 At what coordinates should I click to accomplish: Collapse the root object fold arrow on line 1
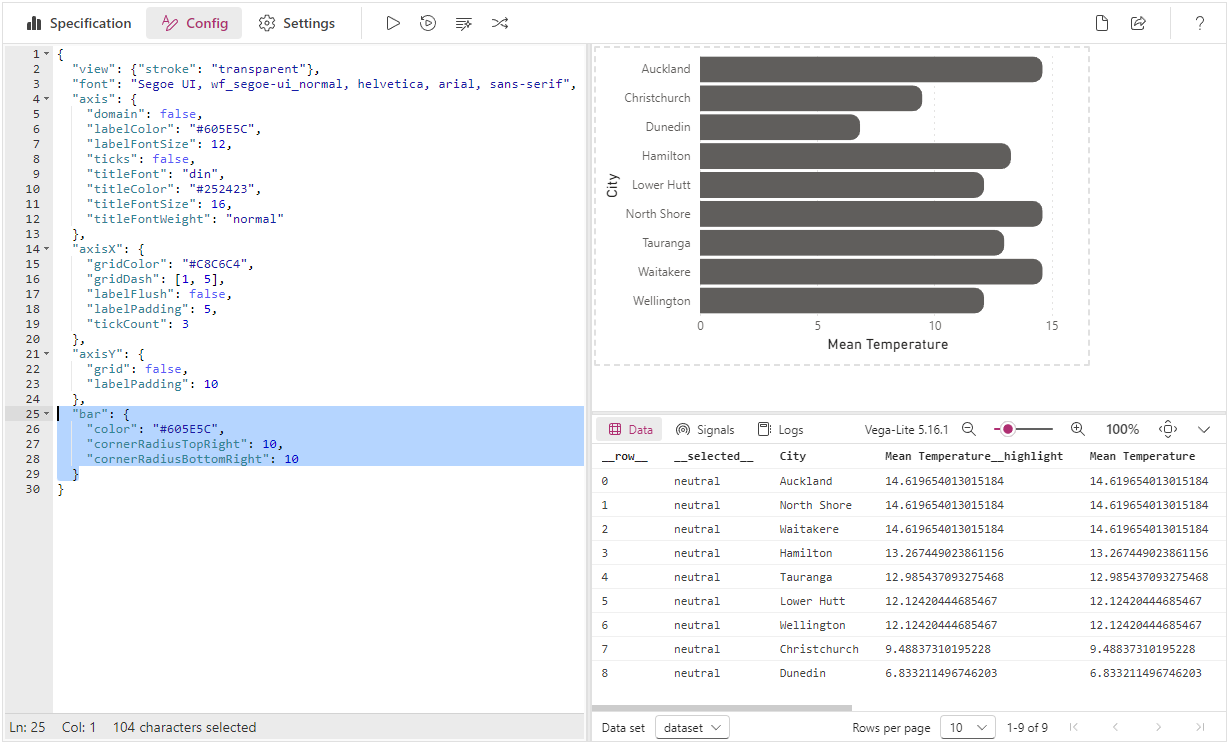click(47, 54)
